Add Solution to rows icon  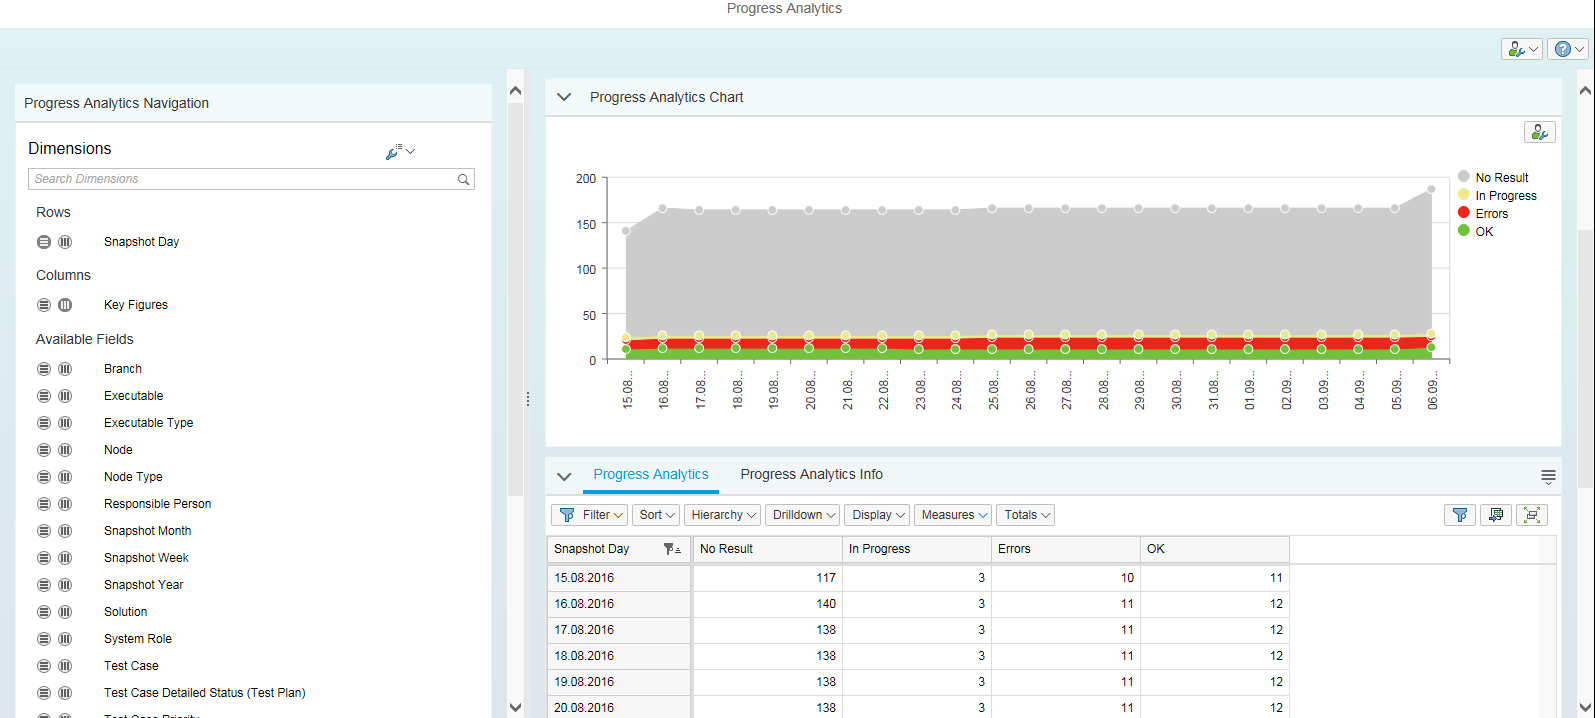tap(44, 612)
